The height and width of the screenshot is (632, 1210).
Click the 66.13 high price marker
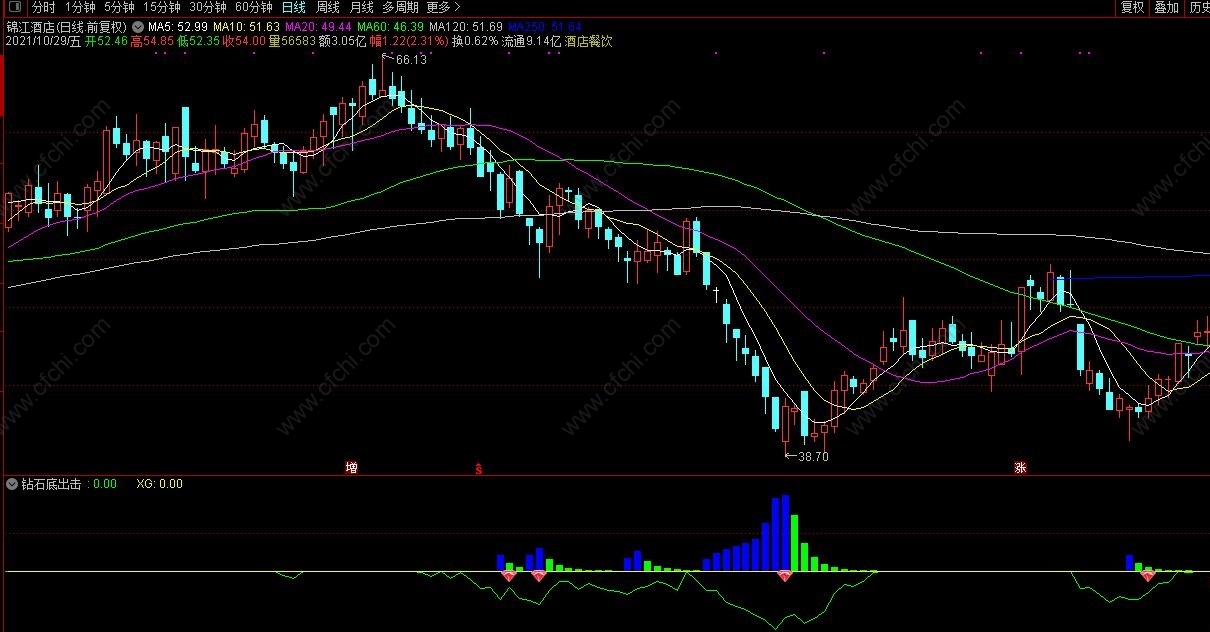click(411, 60)
